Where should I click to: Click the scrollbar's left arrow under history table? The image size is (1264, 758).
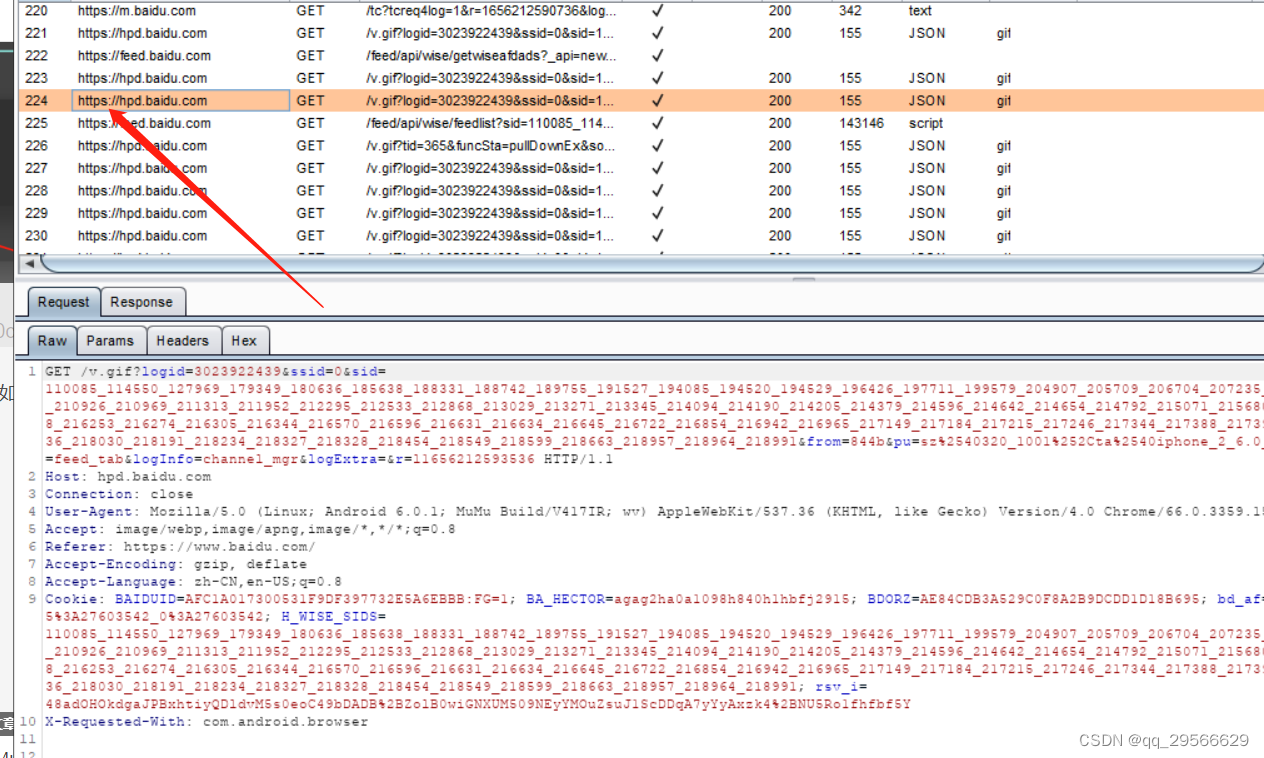pos(30,264)
